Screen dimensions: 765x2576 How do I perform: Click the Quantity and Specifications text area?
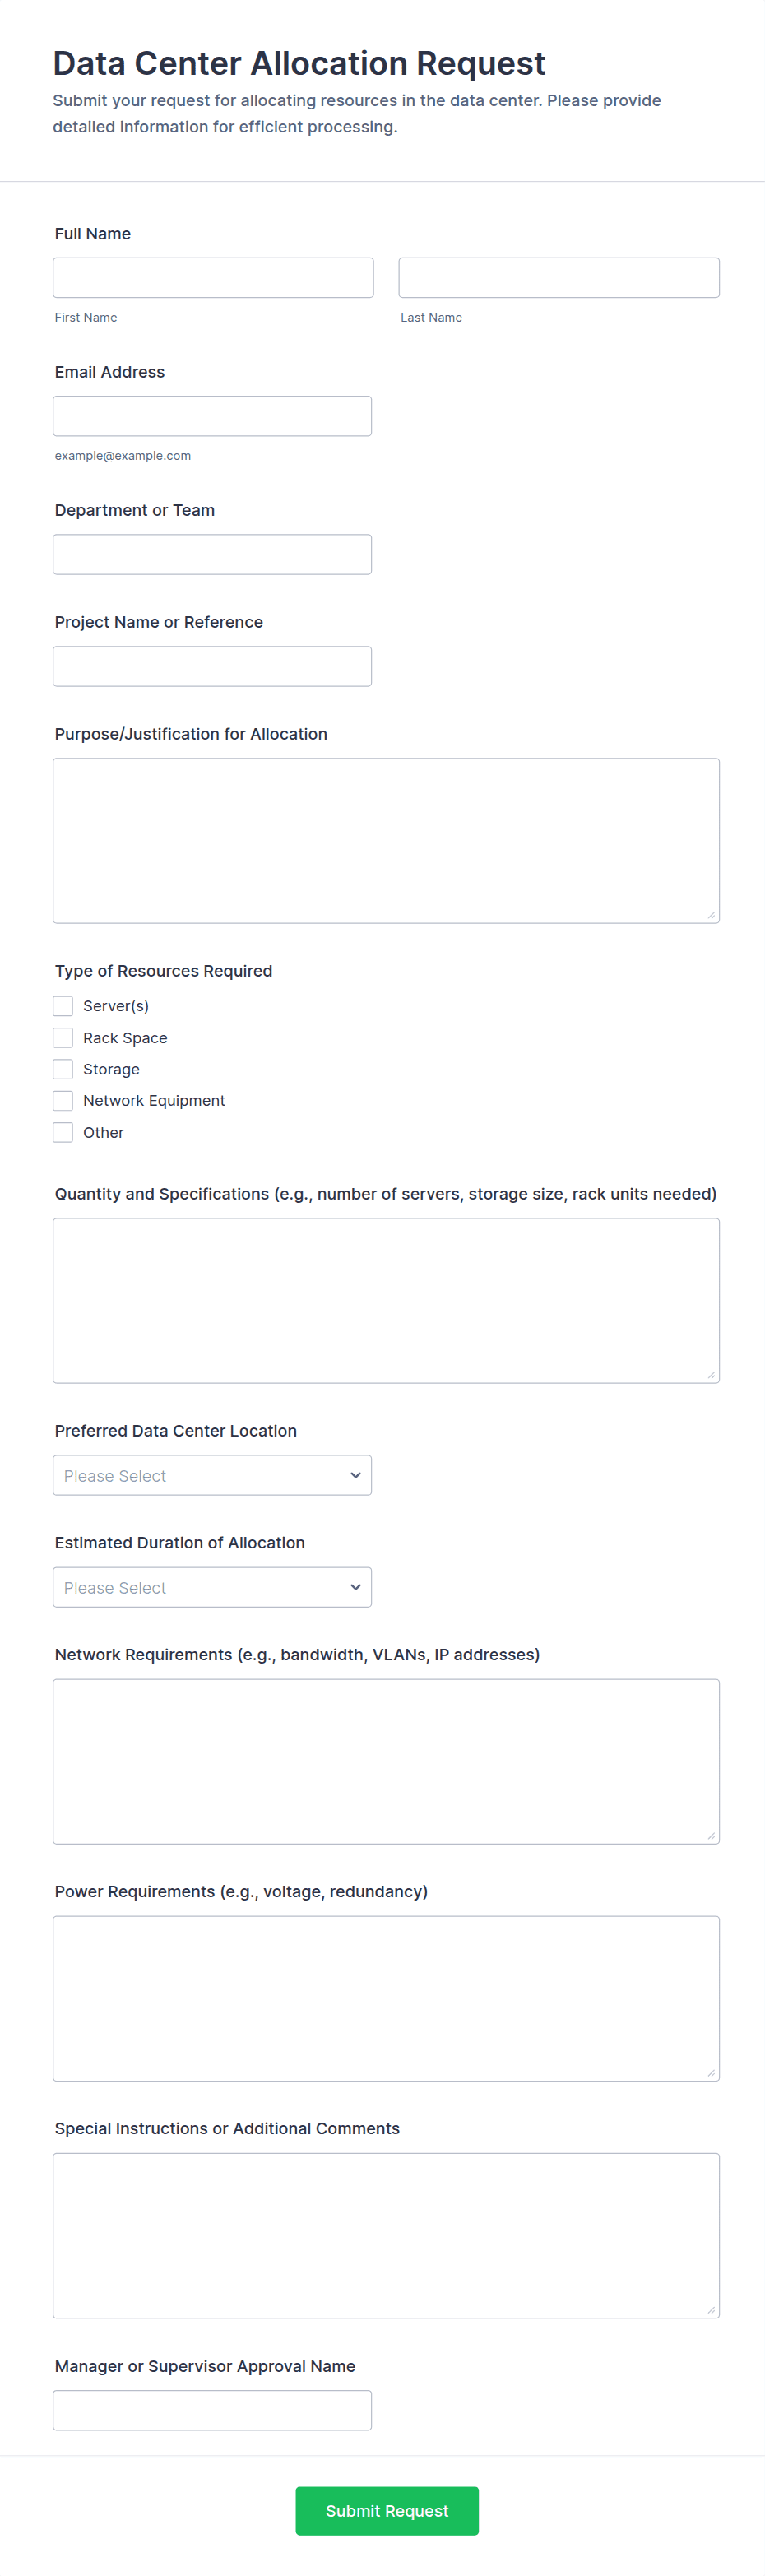point(386,1300)
